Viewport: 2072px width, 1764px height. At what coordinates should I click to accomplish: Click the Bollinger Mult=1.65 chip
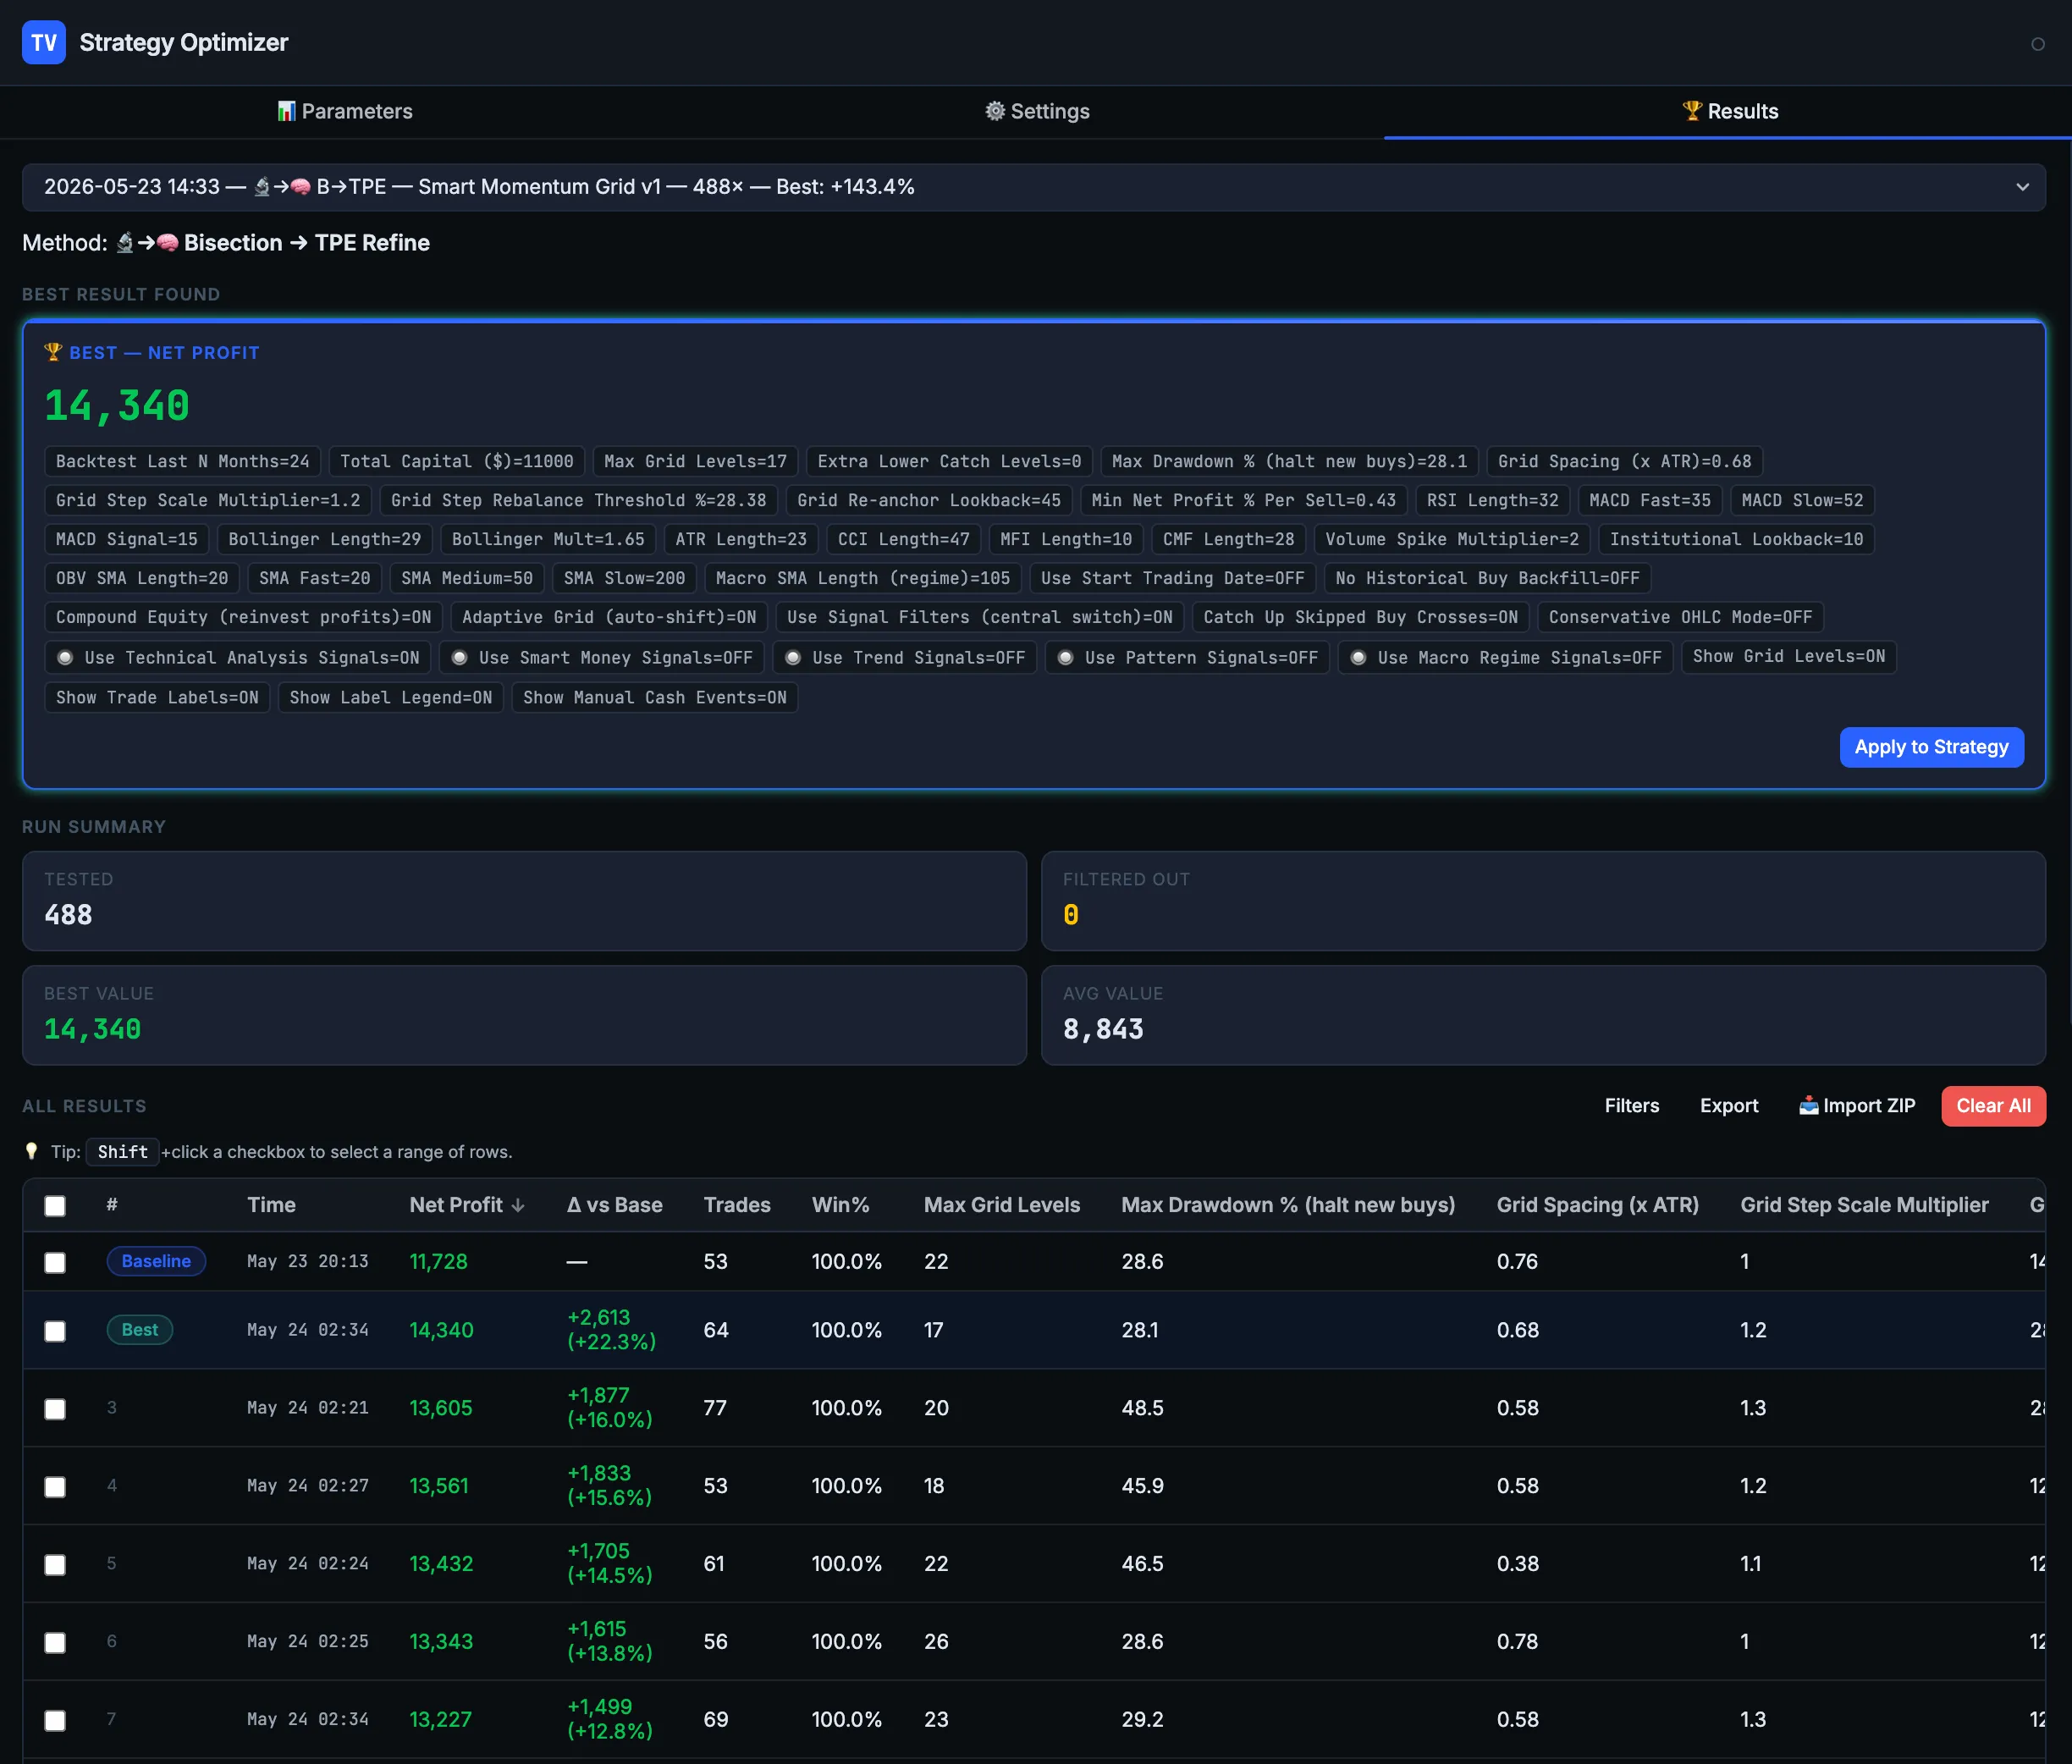(548, 539)
